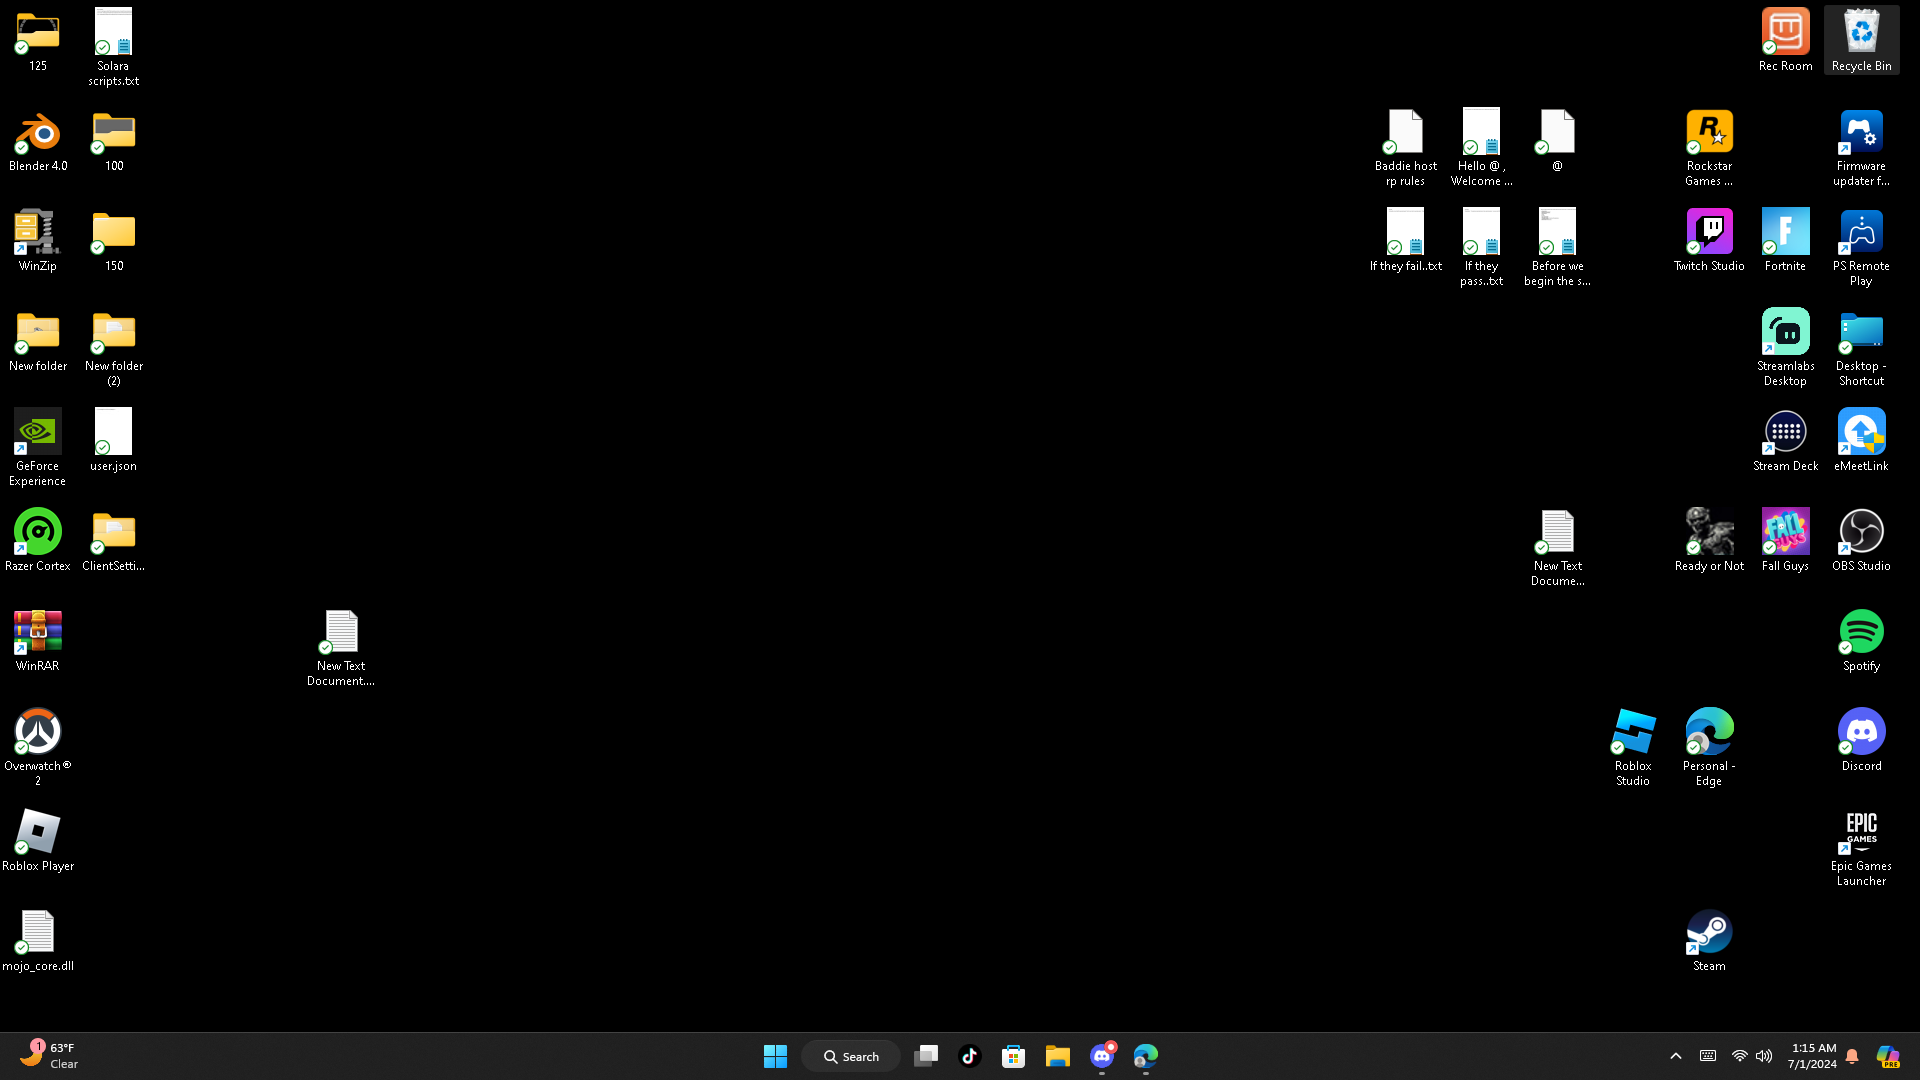Image resolution: width=1920 pixels, height=1080 pixels.
Task: Click the Fortnite desktop icon
Action: [1786, 242]
